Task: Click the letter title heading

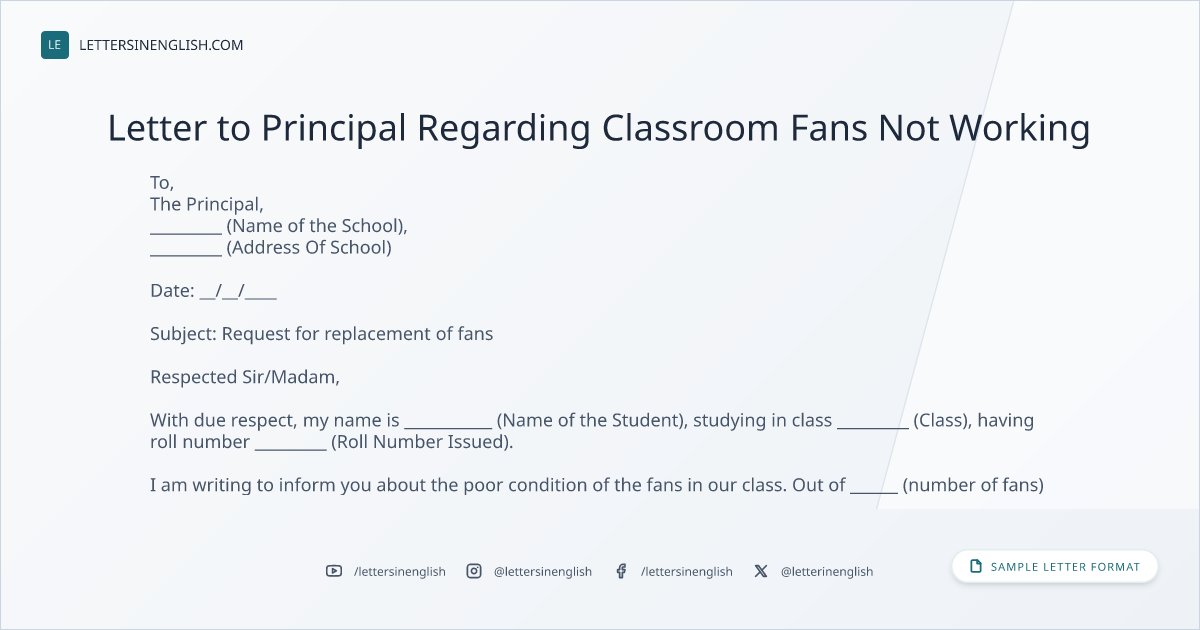Action: [599, 128]
